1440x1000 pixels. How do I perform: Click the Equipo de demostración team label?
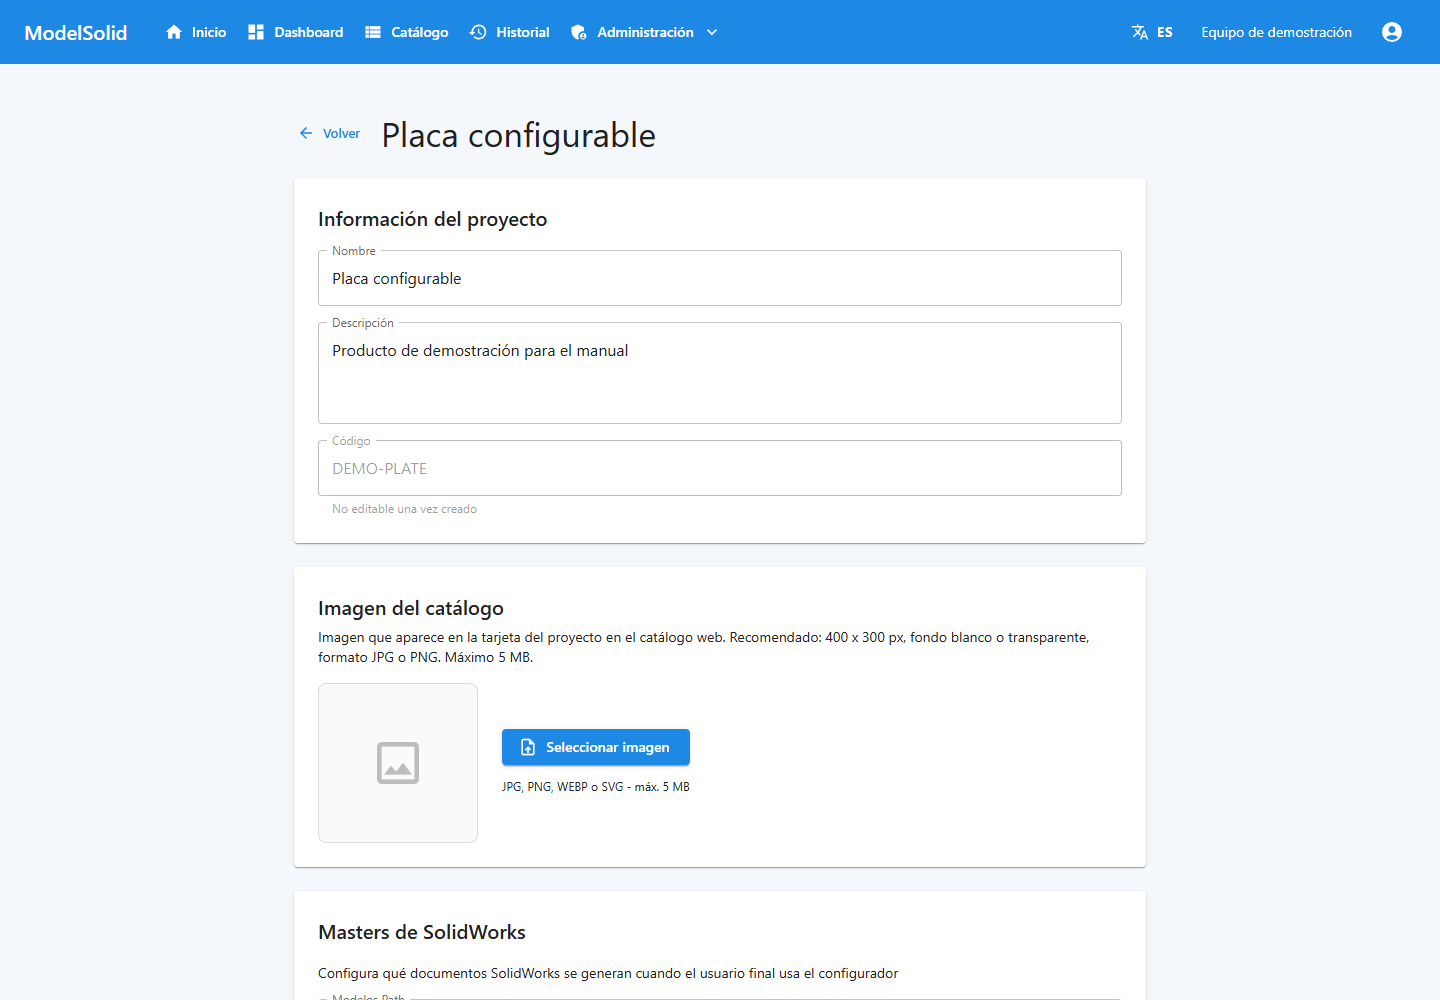[x=1277, y=32]
